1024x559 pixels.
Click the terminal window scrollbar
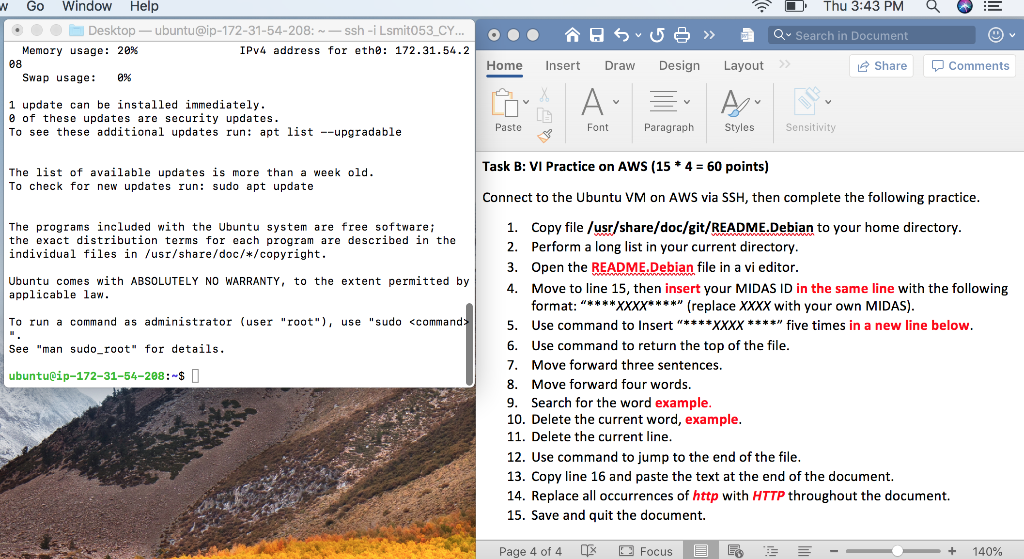pos(469,343)
